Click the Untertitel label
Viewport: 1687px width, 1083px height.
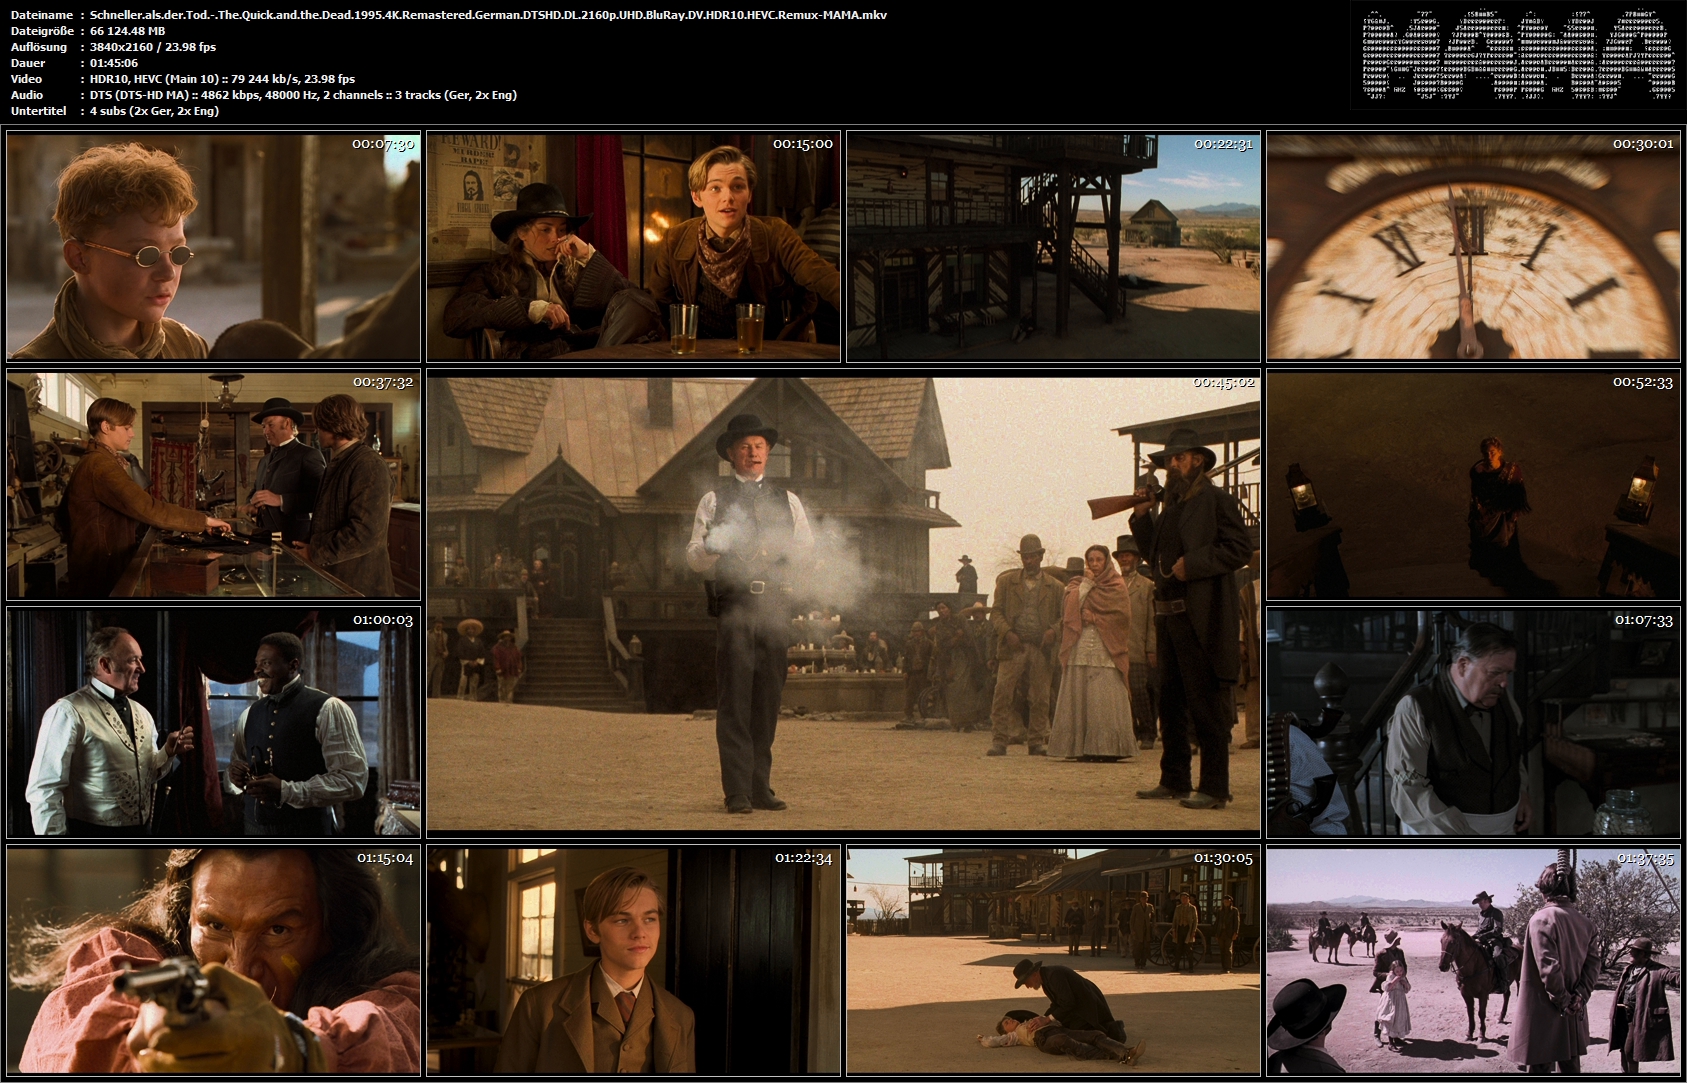coord(38,111)
